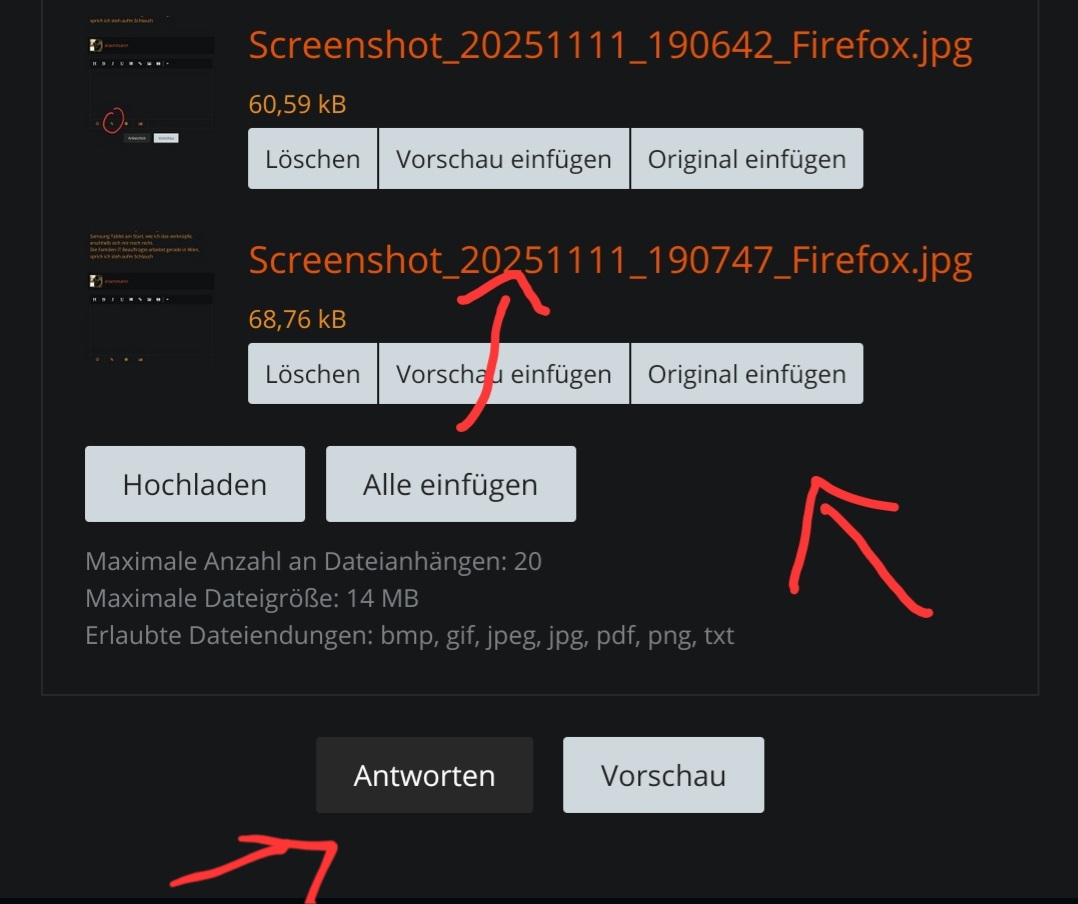The image size is (1078, 904).
Task: Submit the reply with Antworten
Action: [x=424, y=775]
